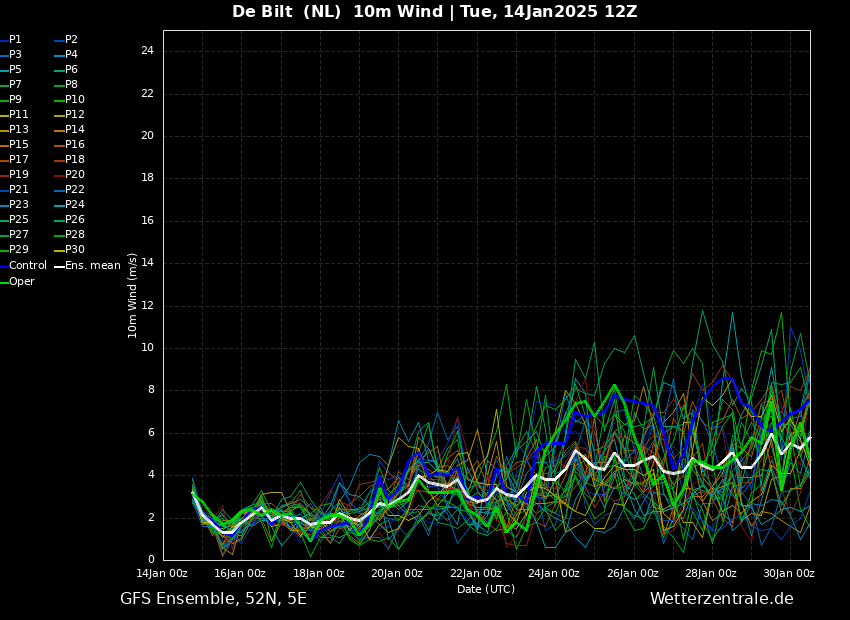Click the 12 value on y-axis
The image size is (850, 620).
[147, 306]
